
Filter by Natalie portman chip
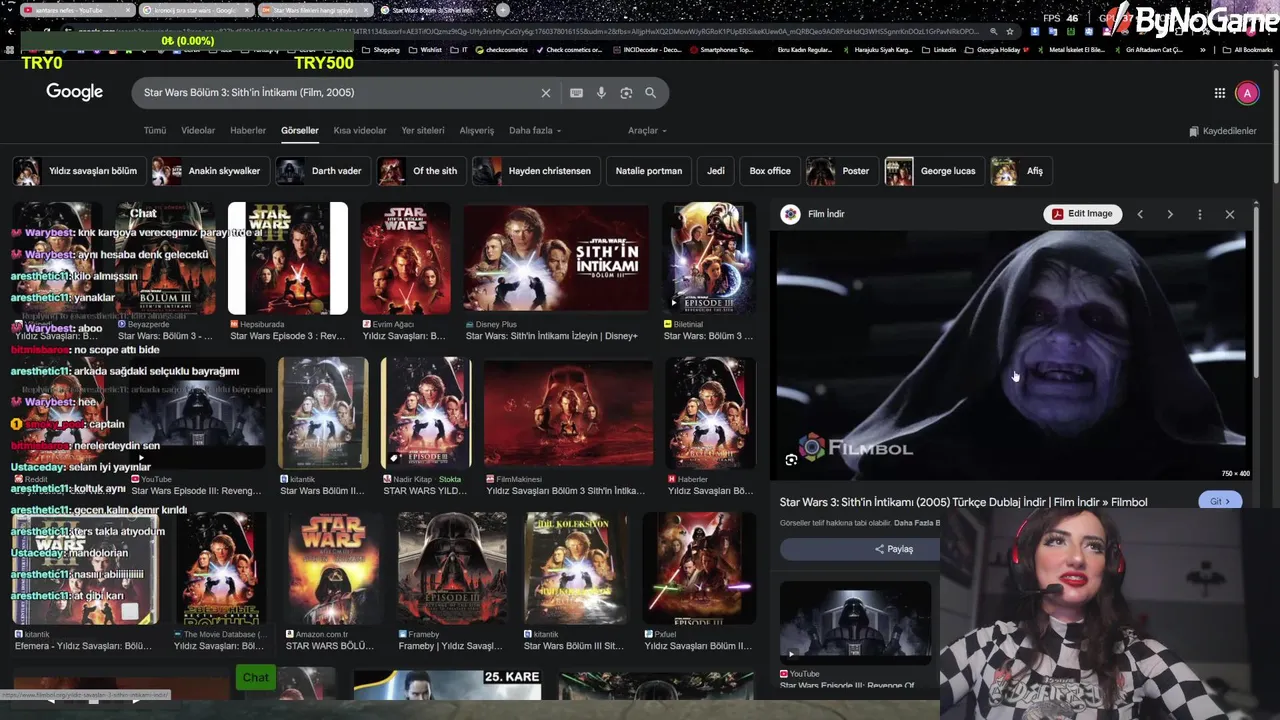[649, 171]
